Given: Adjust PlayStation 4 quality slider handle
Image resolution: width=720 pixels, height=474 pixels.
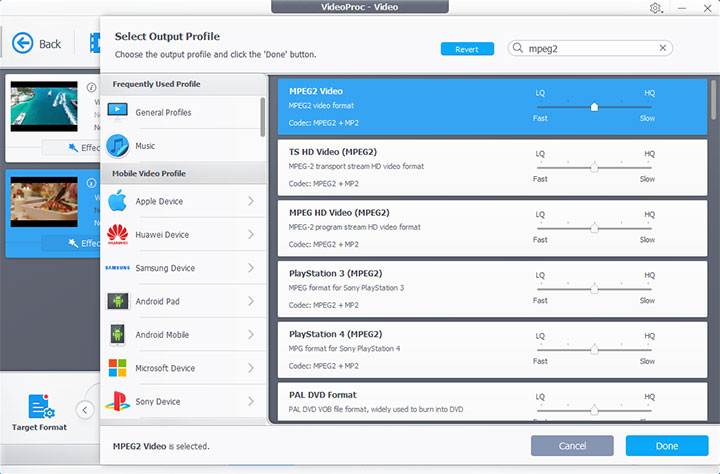Looking at the screenshot, I should (594, 350).
